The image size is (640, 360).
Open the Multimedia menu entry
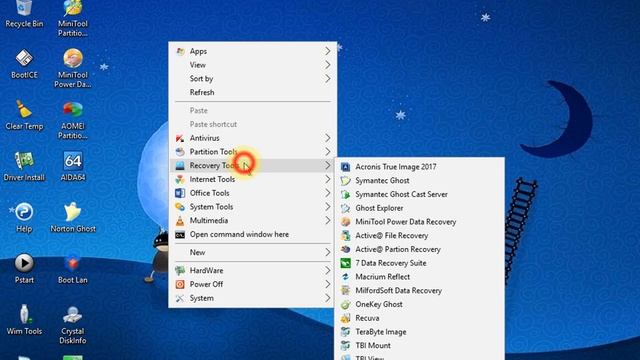coord(253,220)
